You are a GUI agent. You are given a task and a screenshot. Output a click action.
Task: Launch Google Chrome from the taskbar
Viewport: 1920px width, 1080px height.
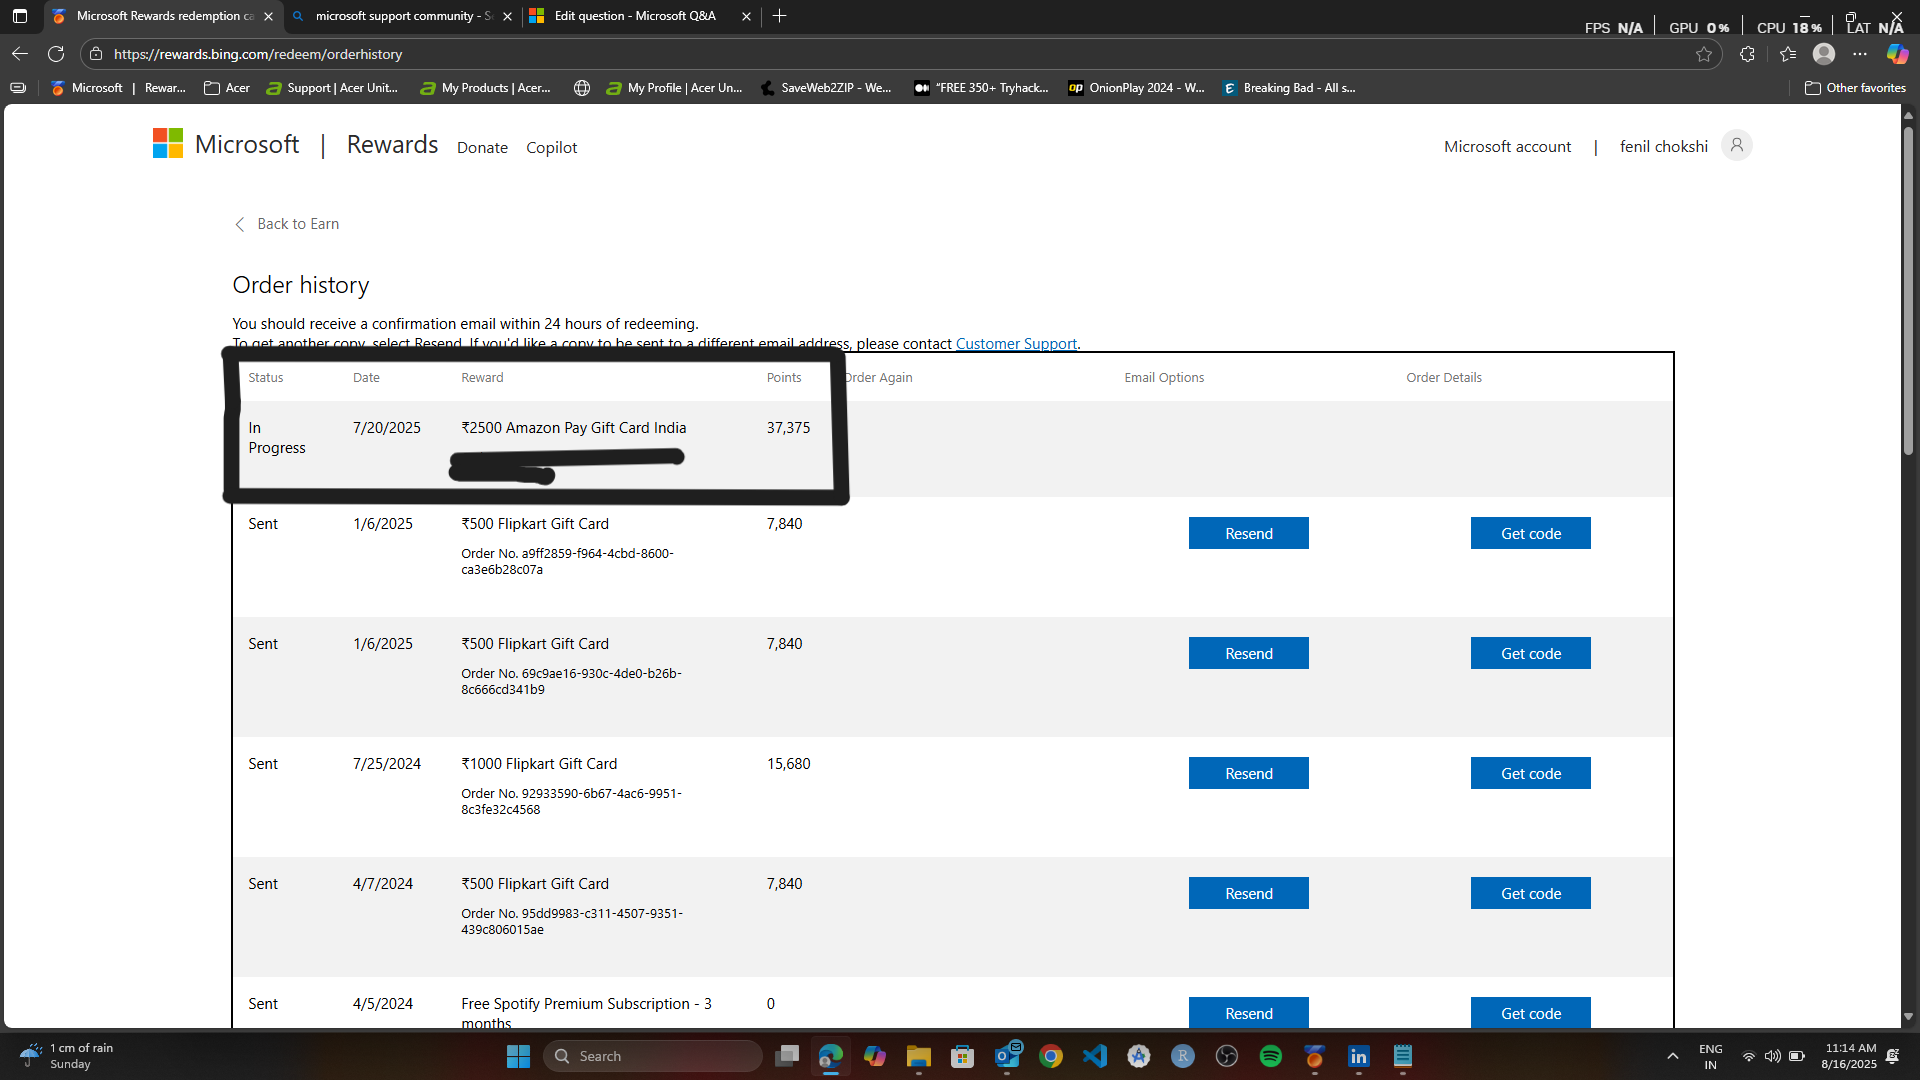(x=1051, y=1056)
